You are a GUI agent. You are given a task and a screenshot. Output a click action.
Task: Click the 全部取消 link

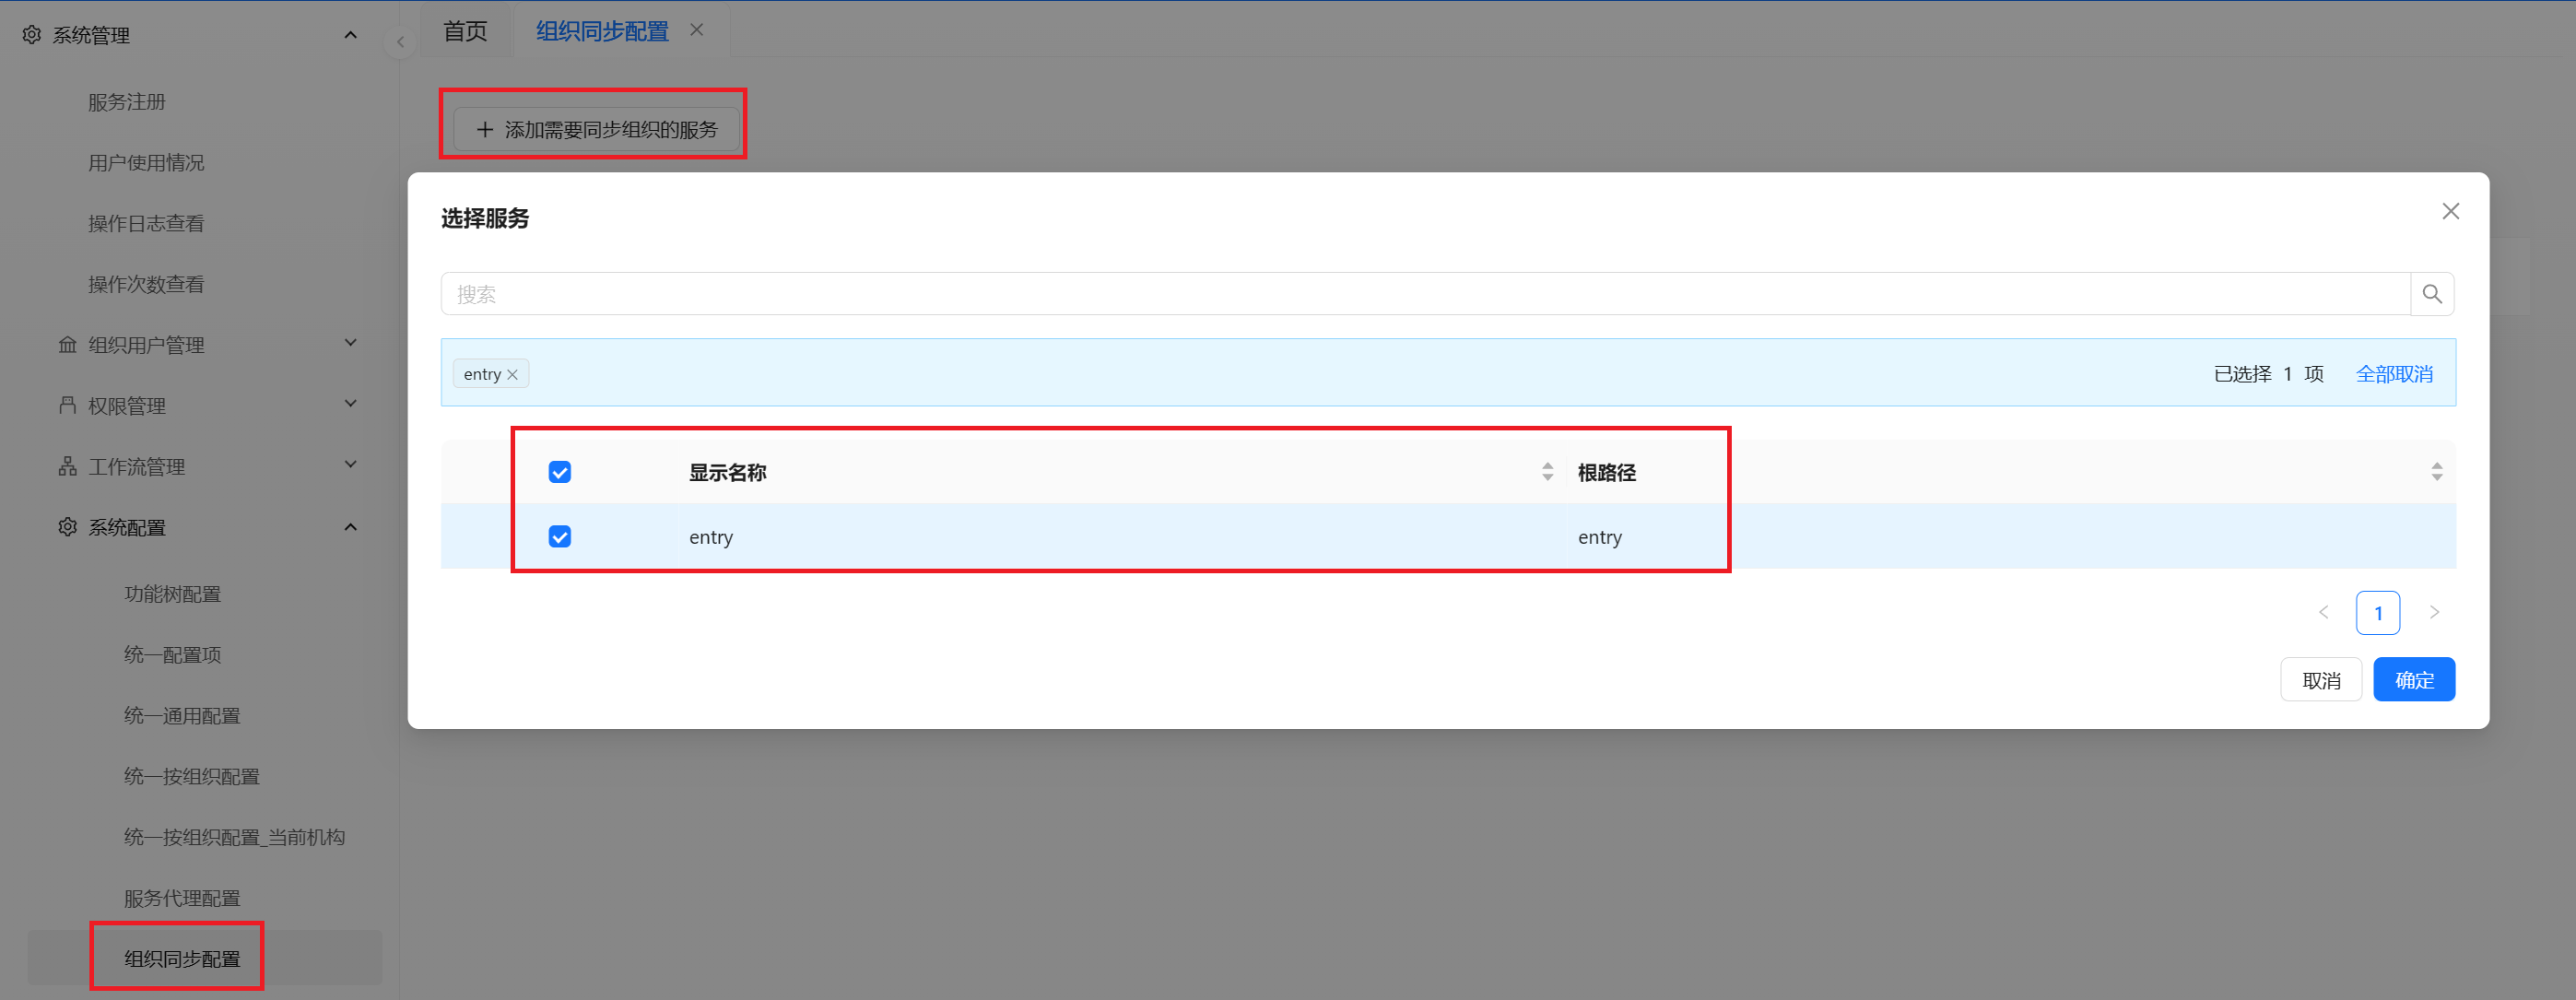[2394, 374]
